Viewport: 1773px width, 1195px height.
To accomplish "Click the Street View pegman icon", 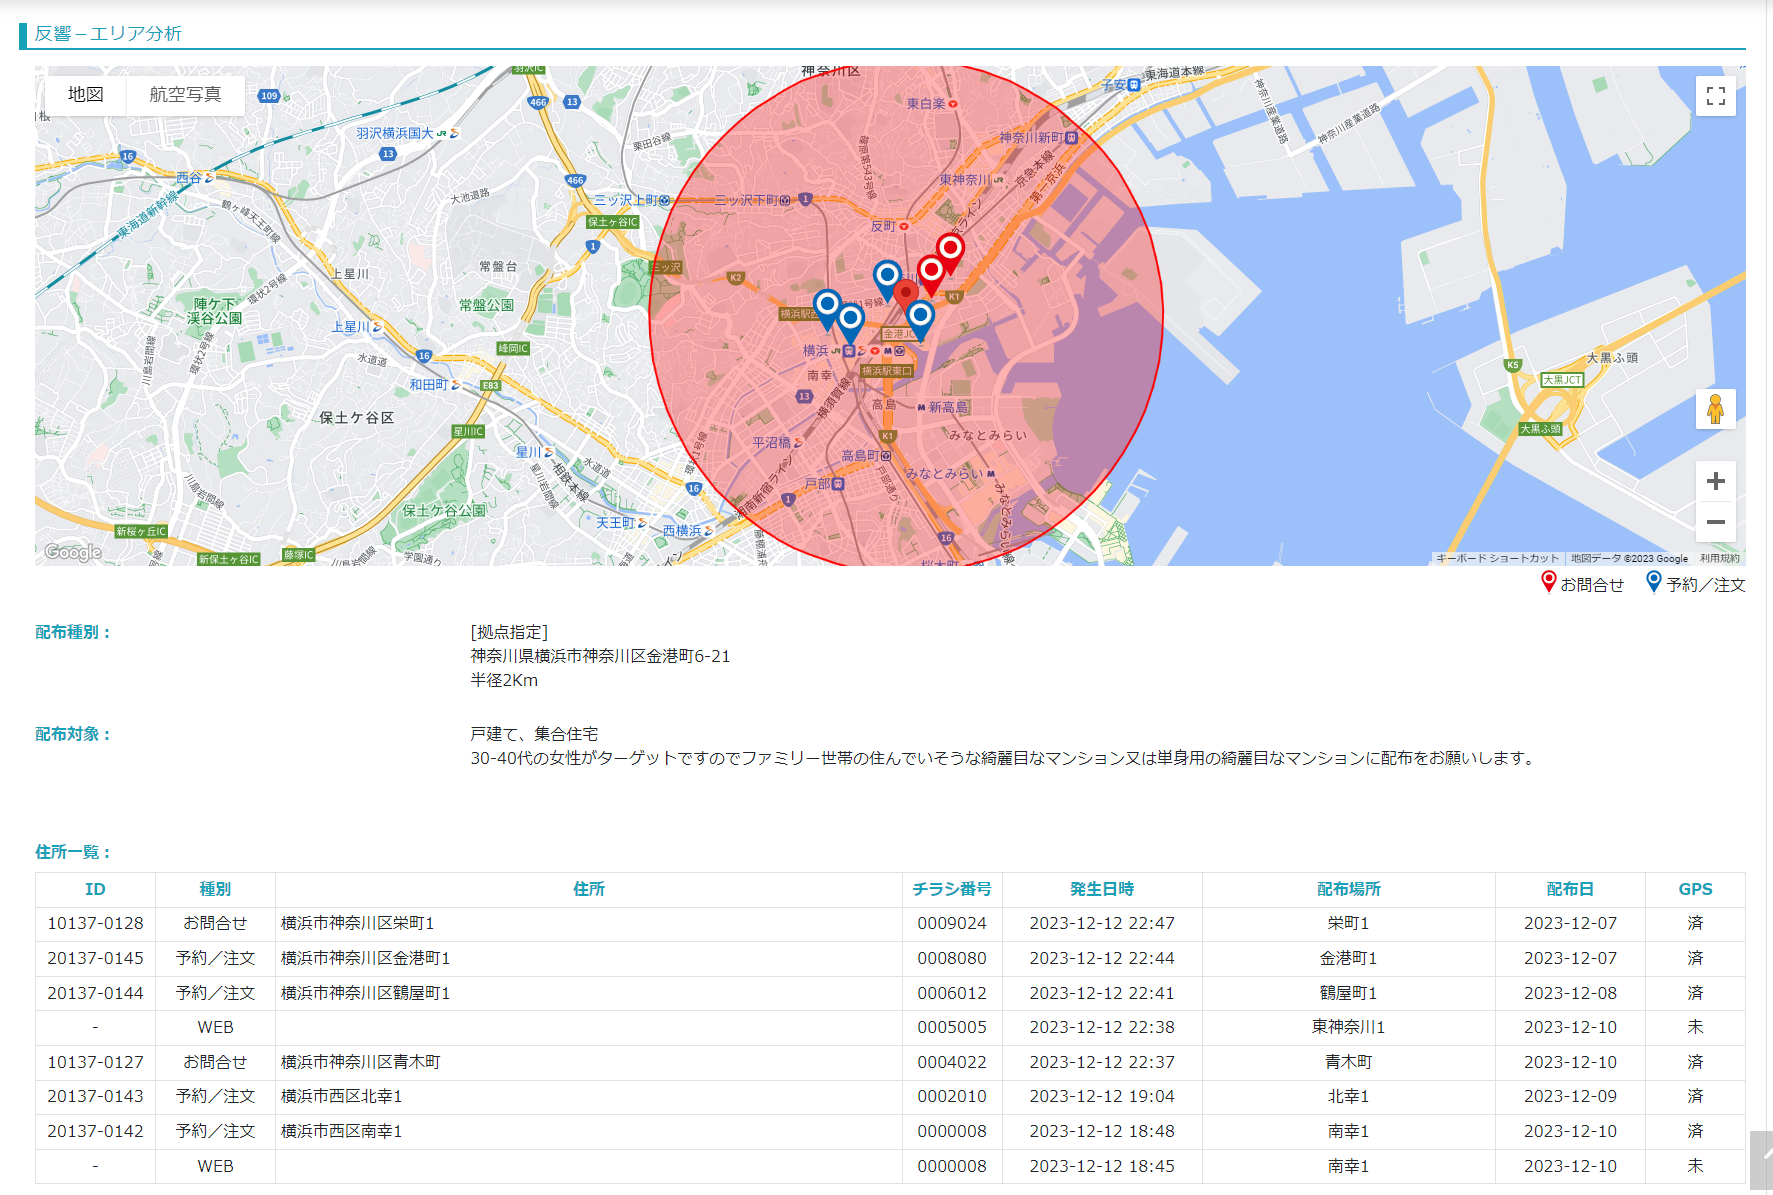I will 1716,409.
